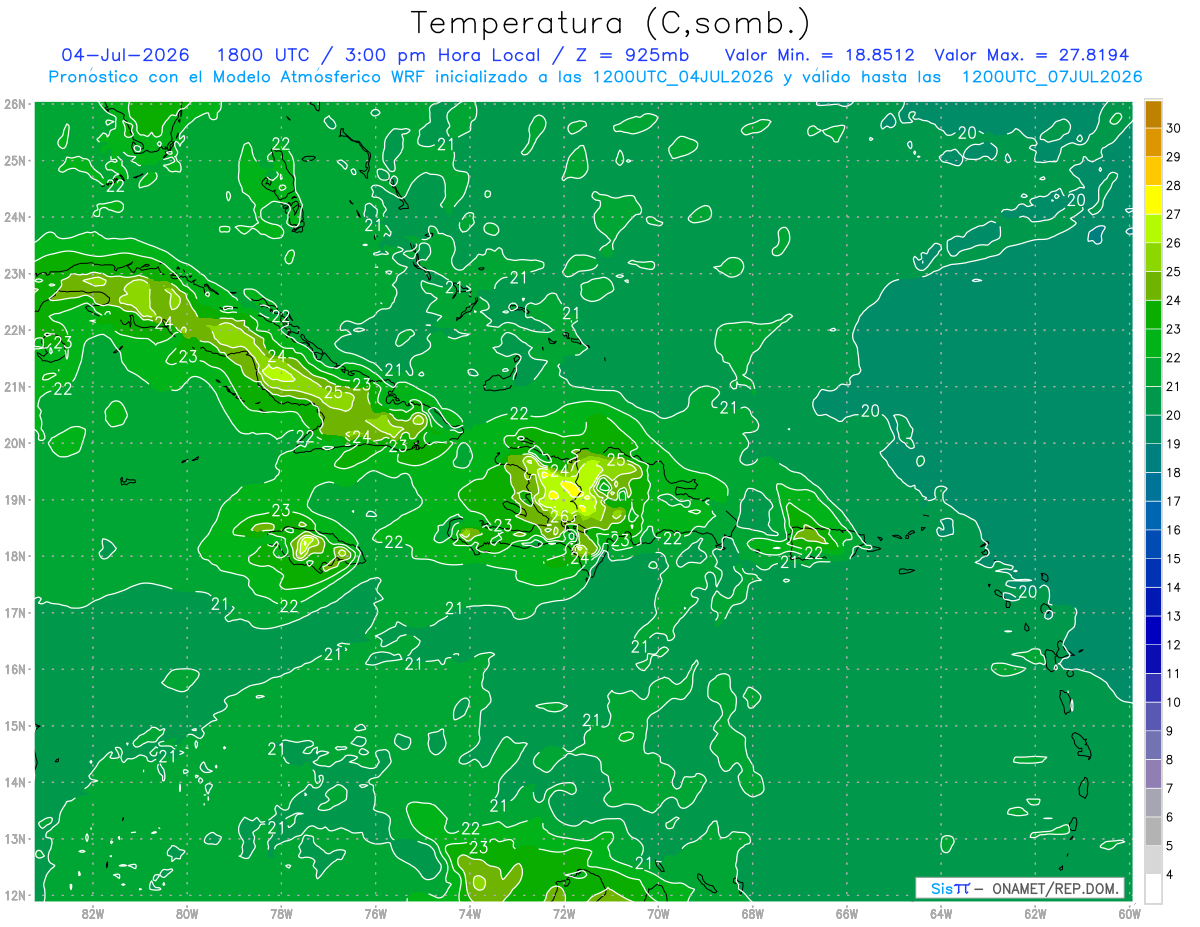Click the '80W' longitude axis label
Viewport: 1200px width, 927px height.
187,912
